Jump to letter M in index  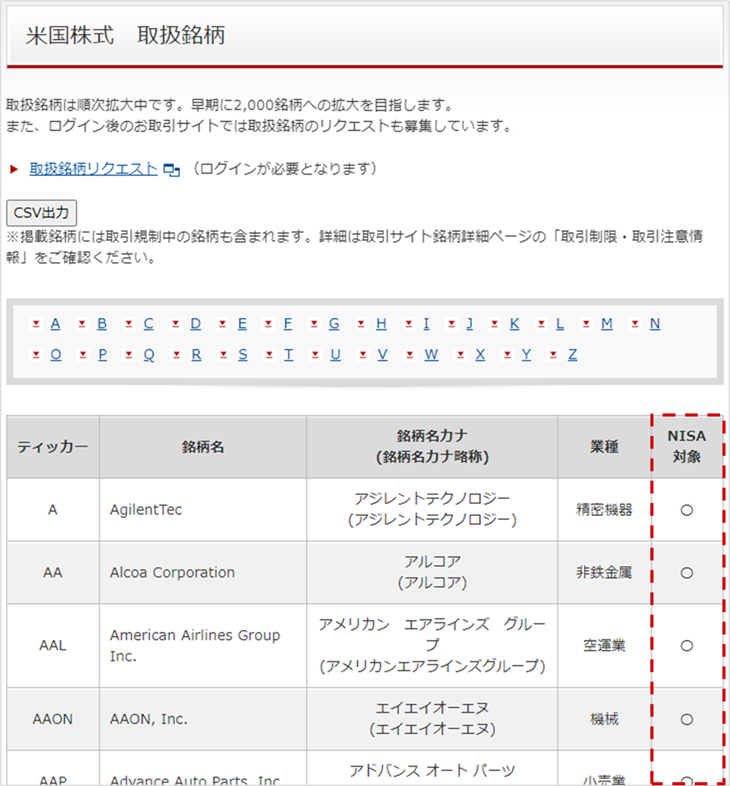point(607,323)
